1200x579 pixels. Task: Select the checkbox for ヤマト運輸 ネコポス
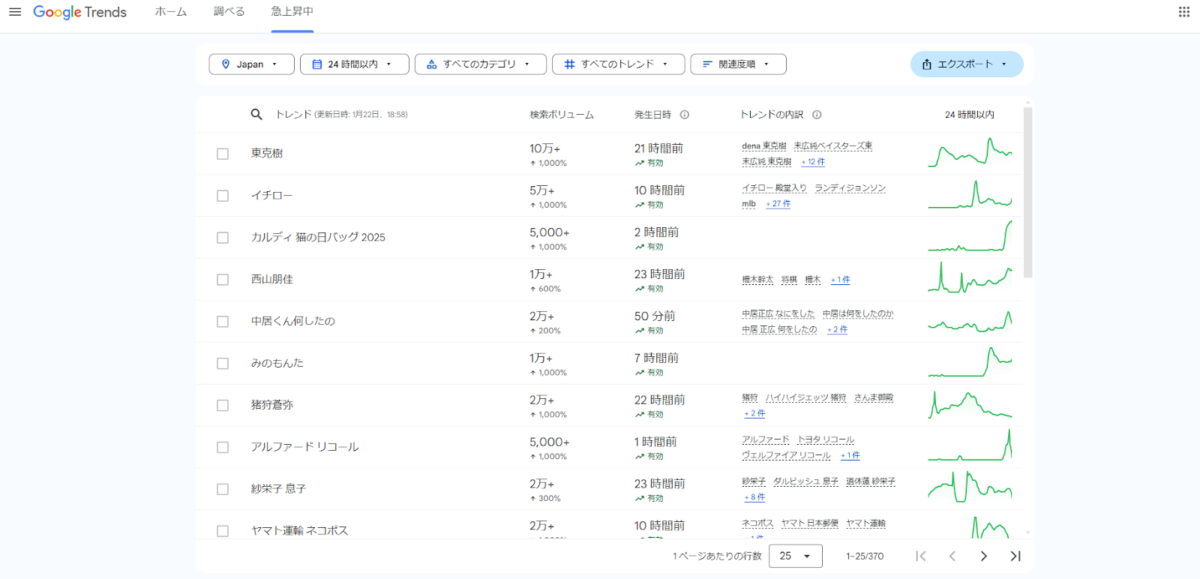[x=223, y=531]
